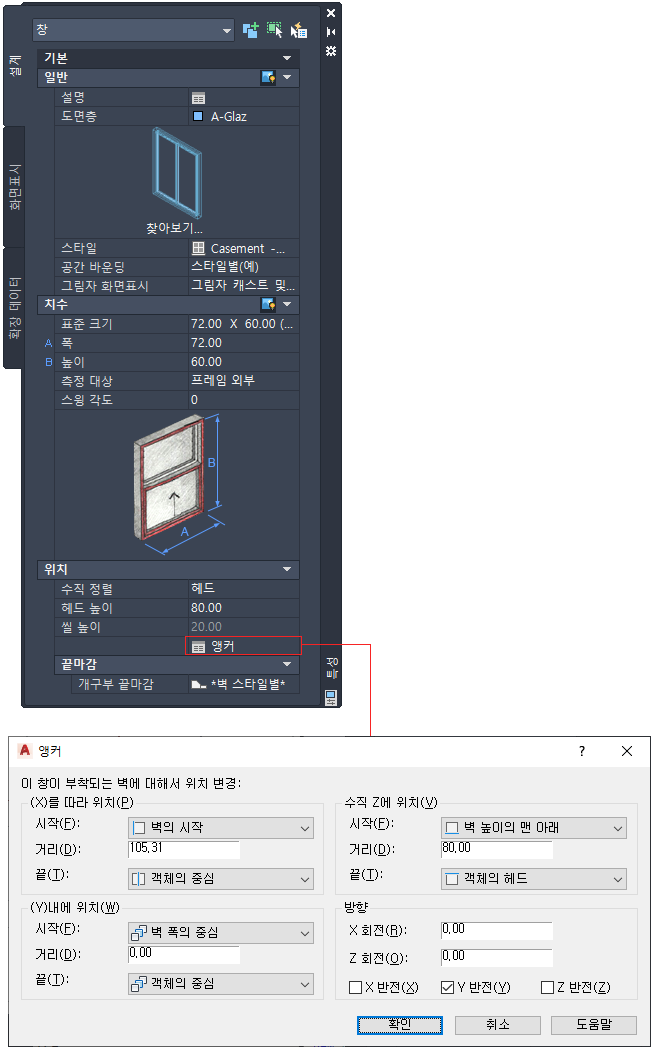Open the 앵커 worksheet row
Screen dimensions: 660x1055
pos(244,646)
